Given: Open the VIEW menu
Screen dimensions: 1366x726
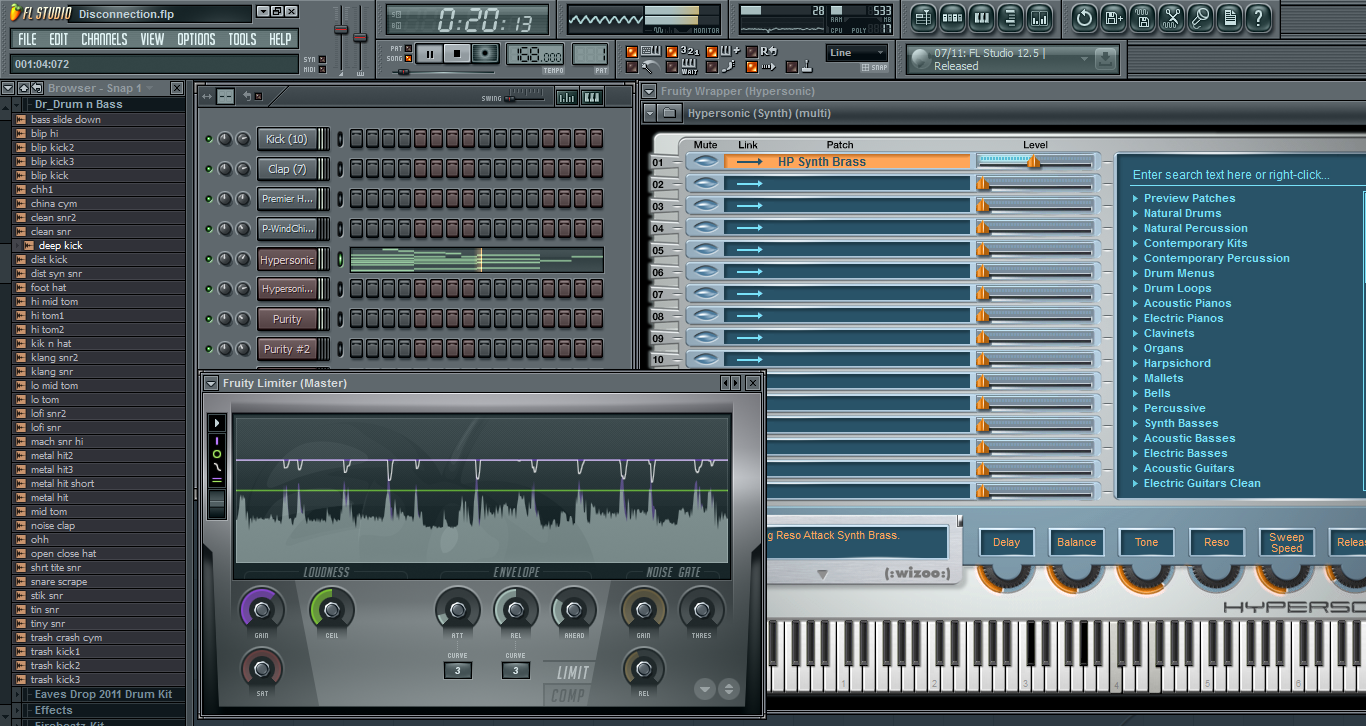Looking at the screenshot, I should click(x=152, y=39).
